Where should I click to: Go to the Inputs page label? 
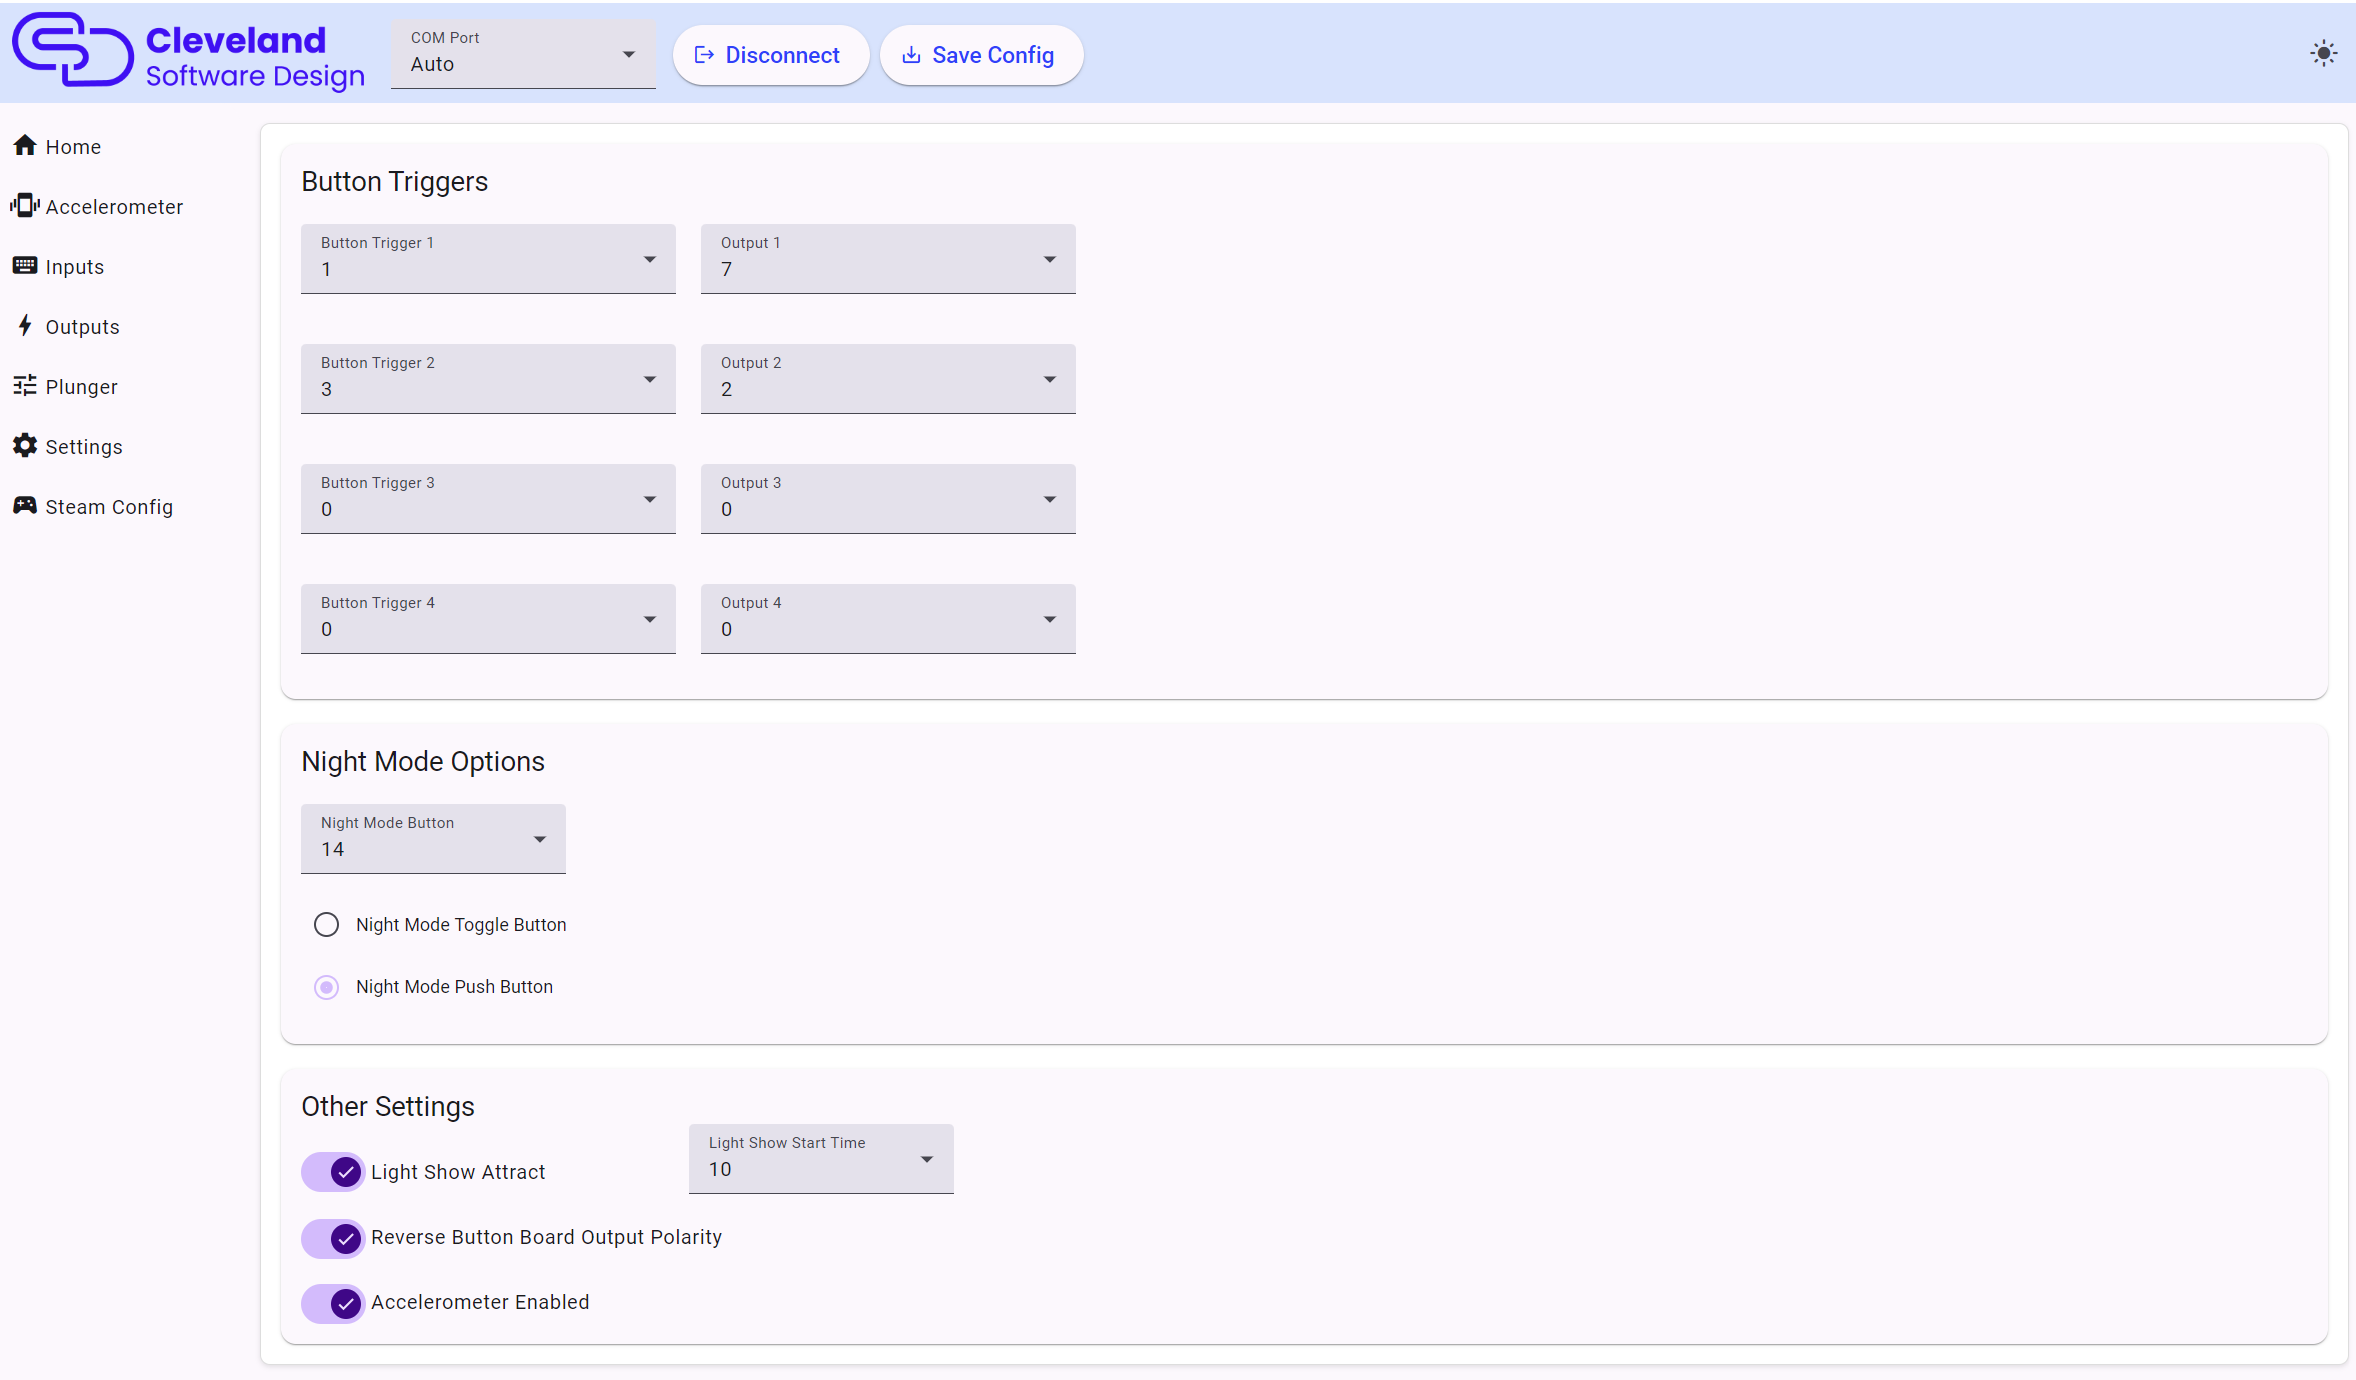coord(75,267)
